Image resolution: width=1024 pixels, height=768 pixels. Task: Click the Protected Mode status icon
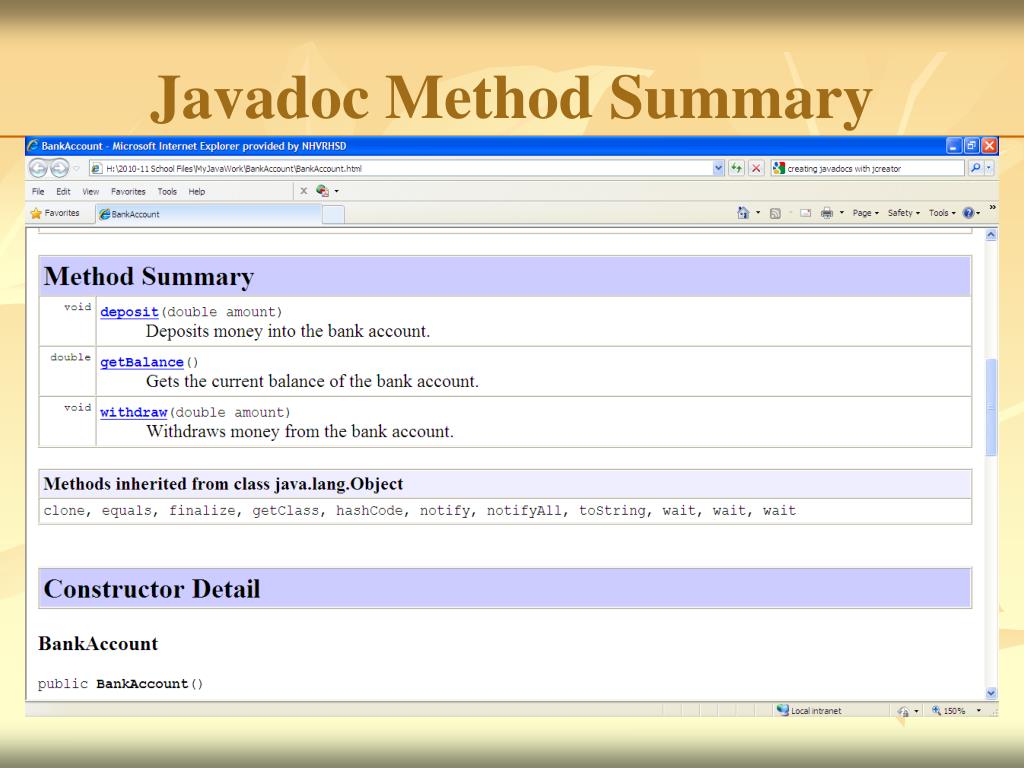(x=904, y=711)
